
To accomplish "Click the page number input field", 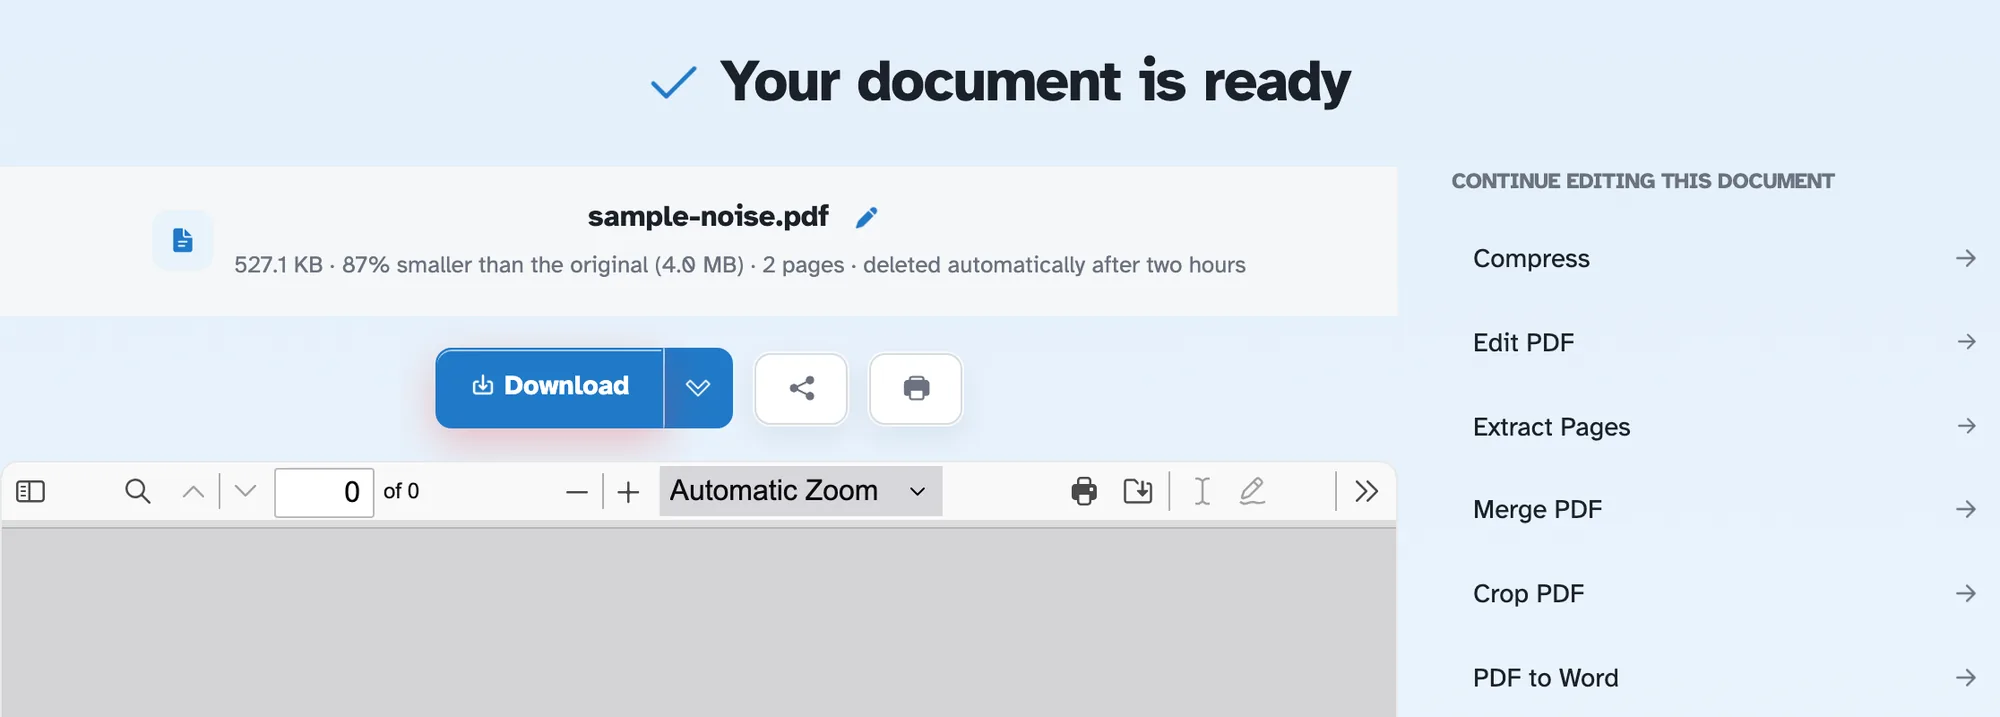I will tap(324, 492).
